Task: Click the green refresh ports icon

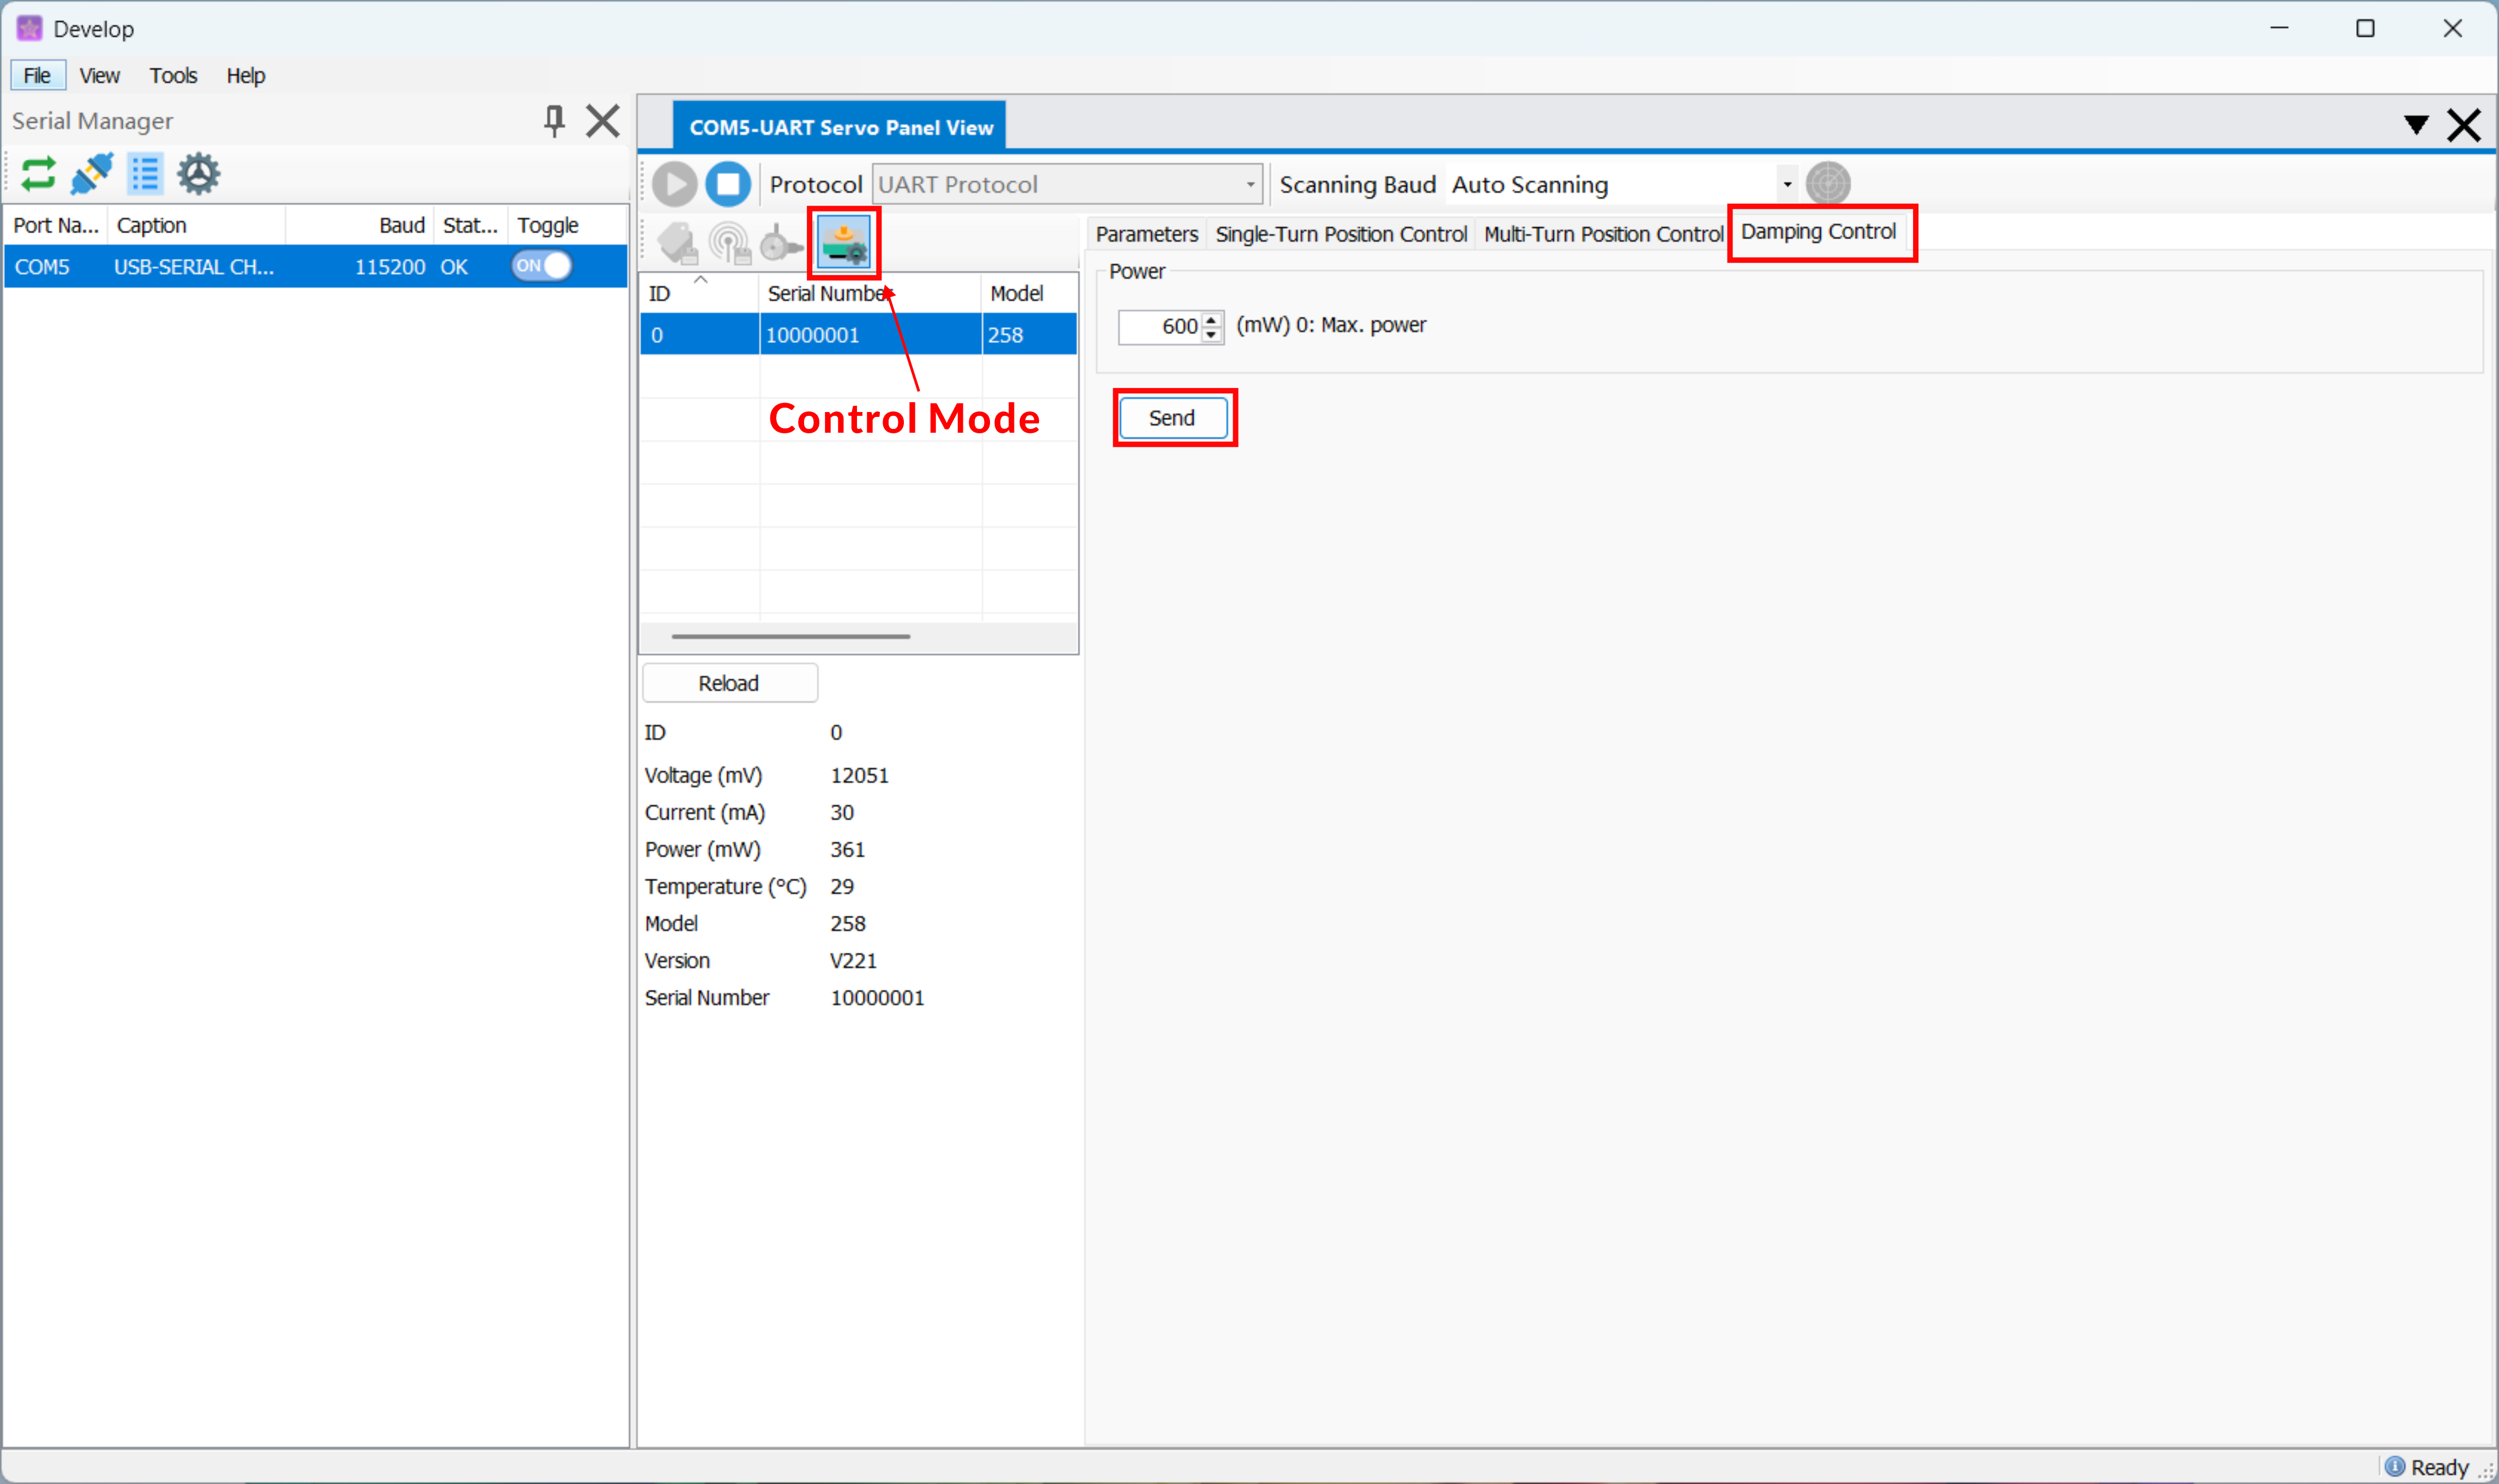Action: [x=38, y=174]
